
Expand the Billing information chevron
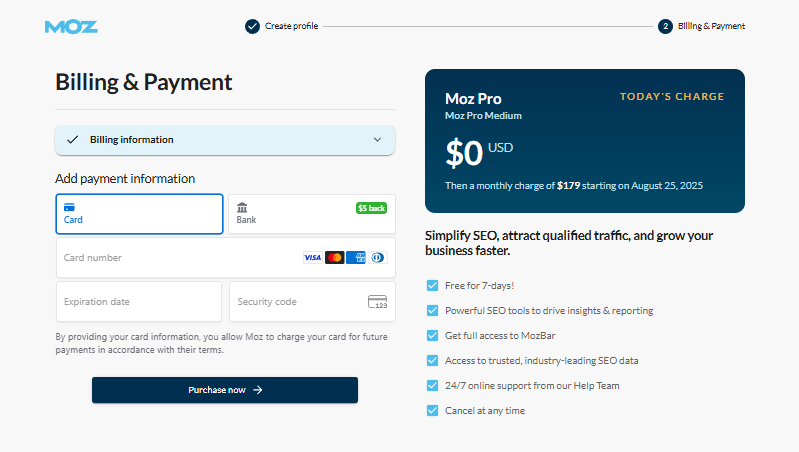[377, 140]
